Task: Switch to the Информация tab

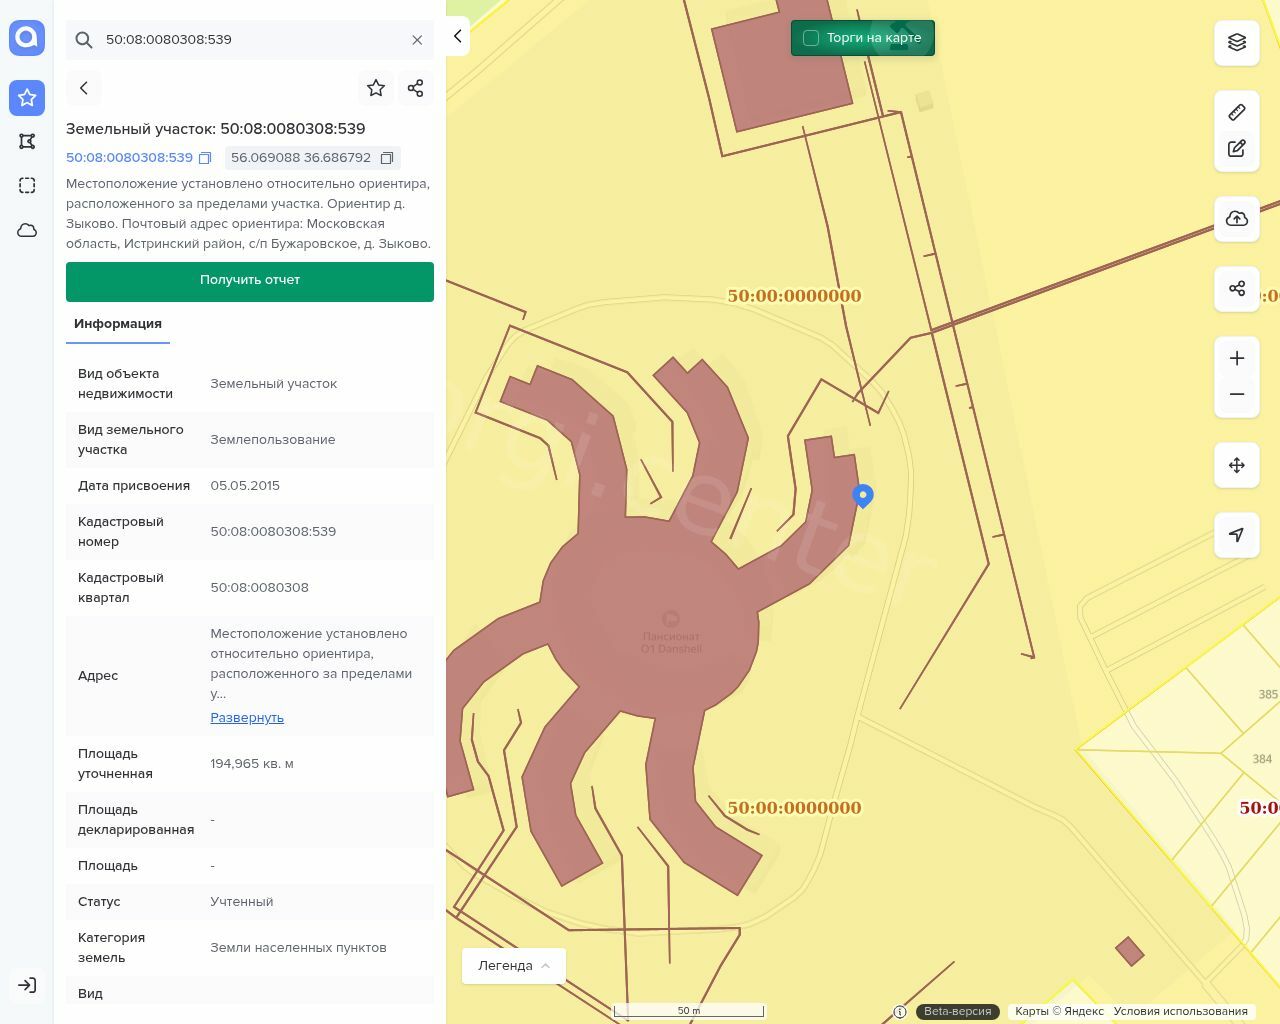Action: pyautogui.click(x=118, y=324)
